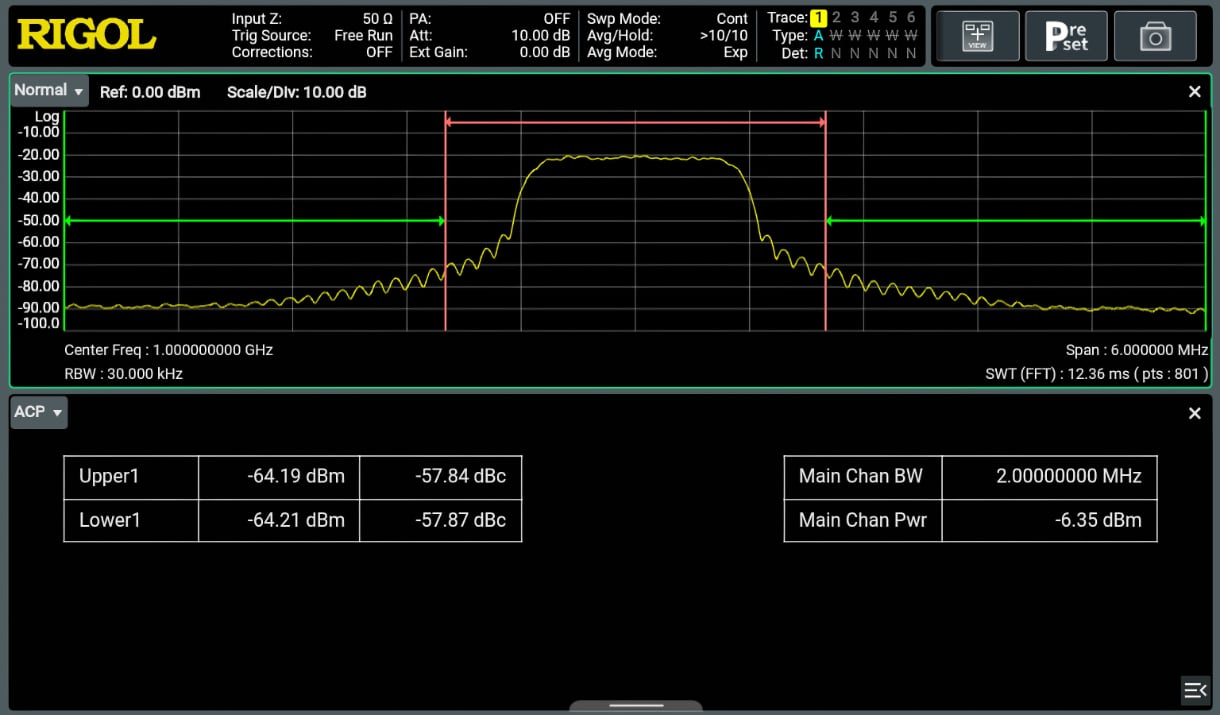Click the red main channel span marker
This screenshot has height=715, width=1220.
(x=635, y=122)
